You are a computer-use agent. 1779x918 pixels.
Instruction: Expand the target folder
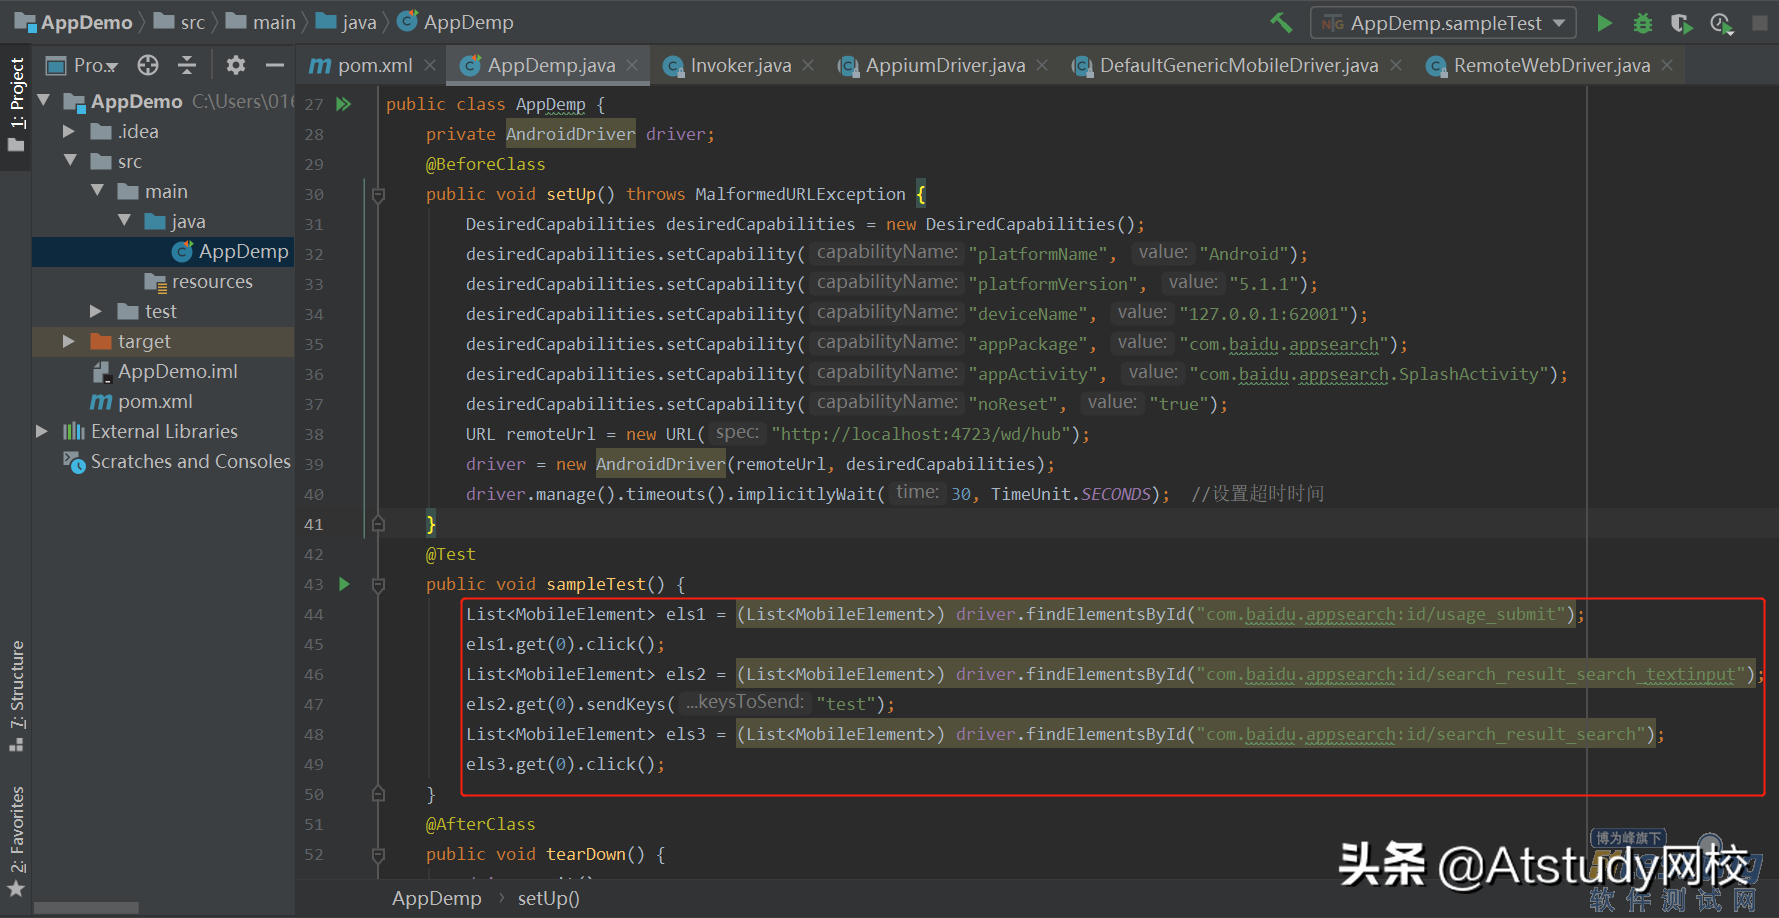point(69,341)
